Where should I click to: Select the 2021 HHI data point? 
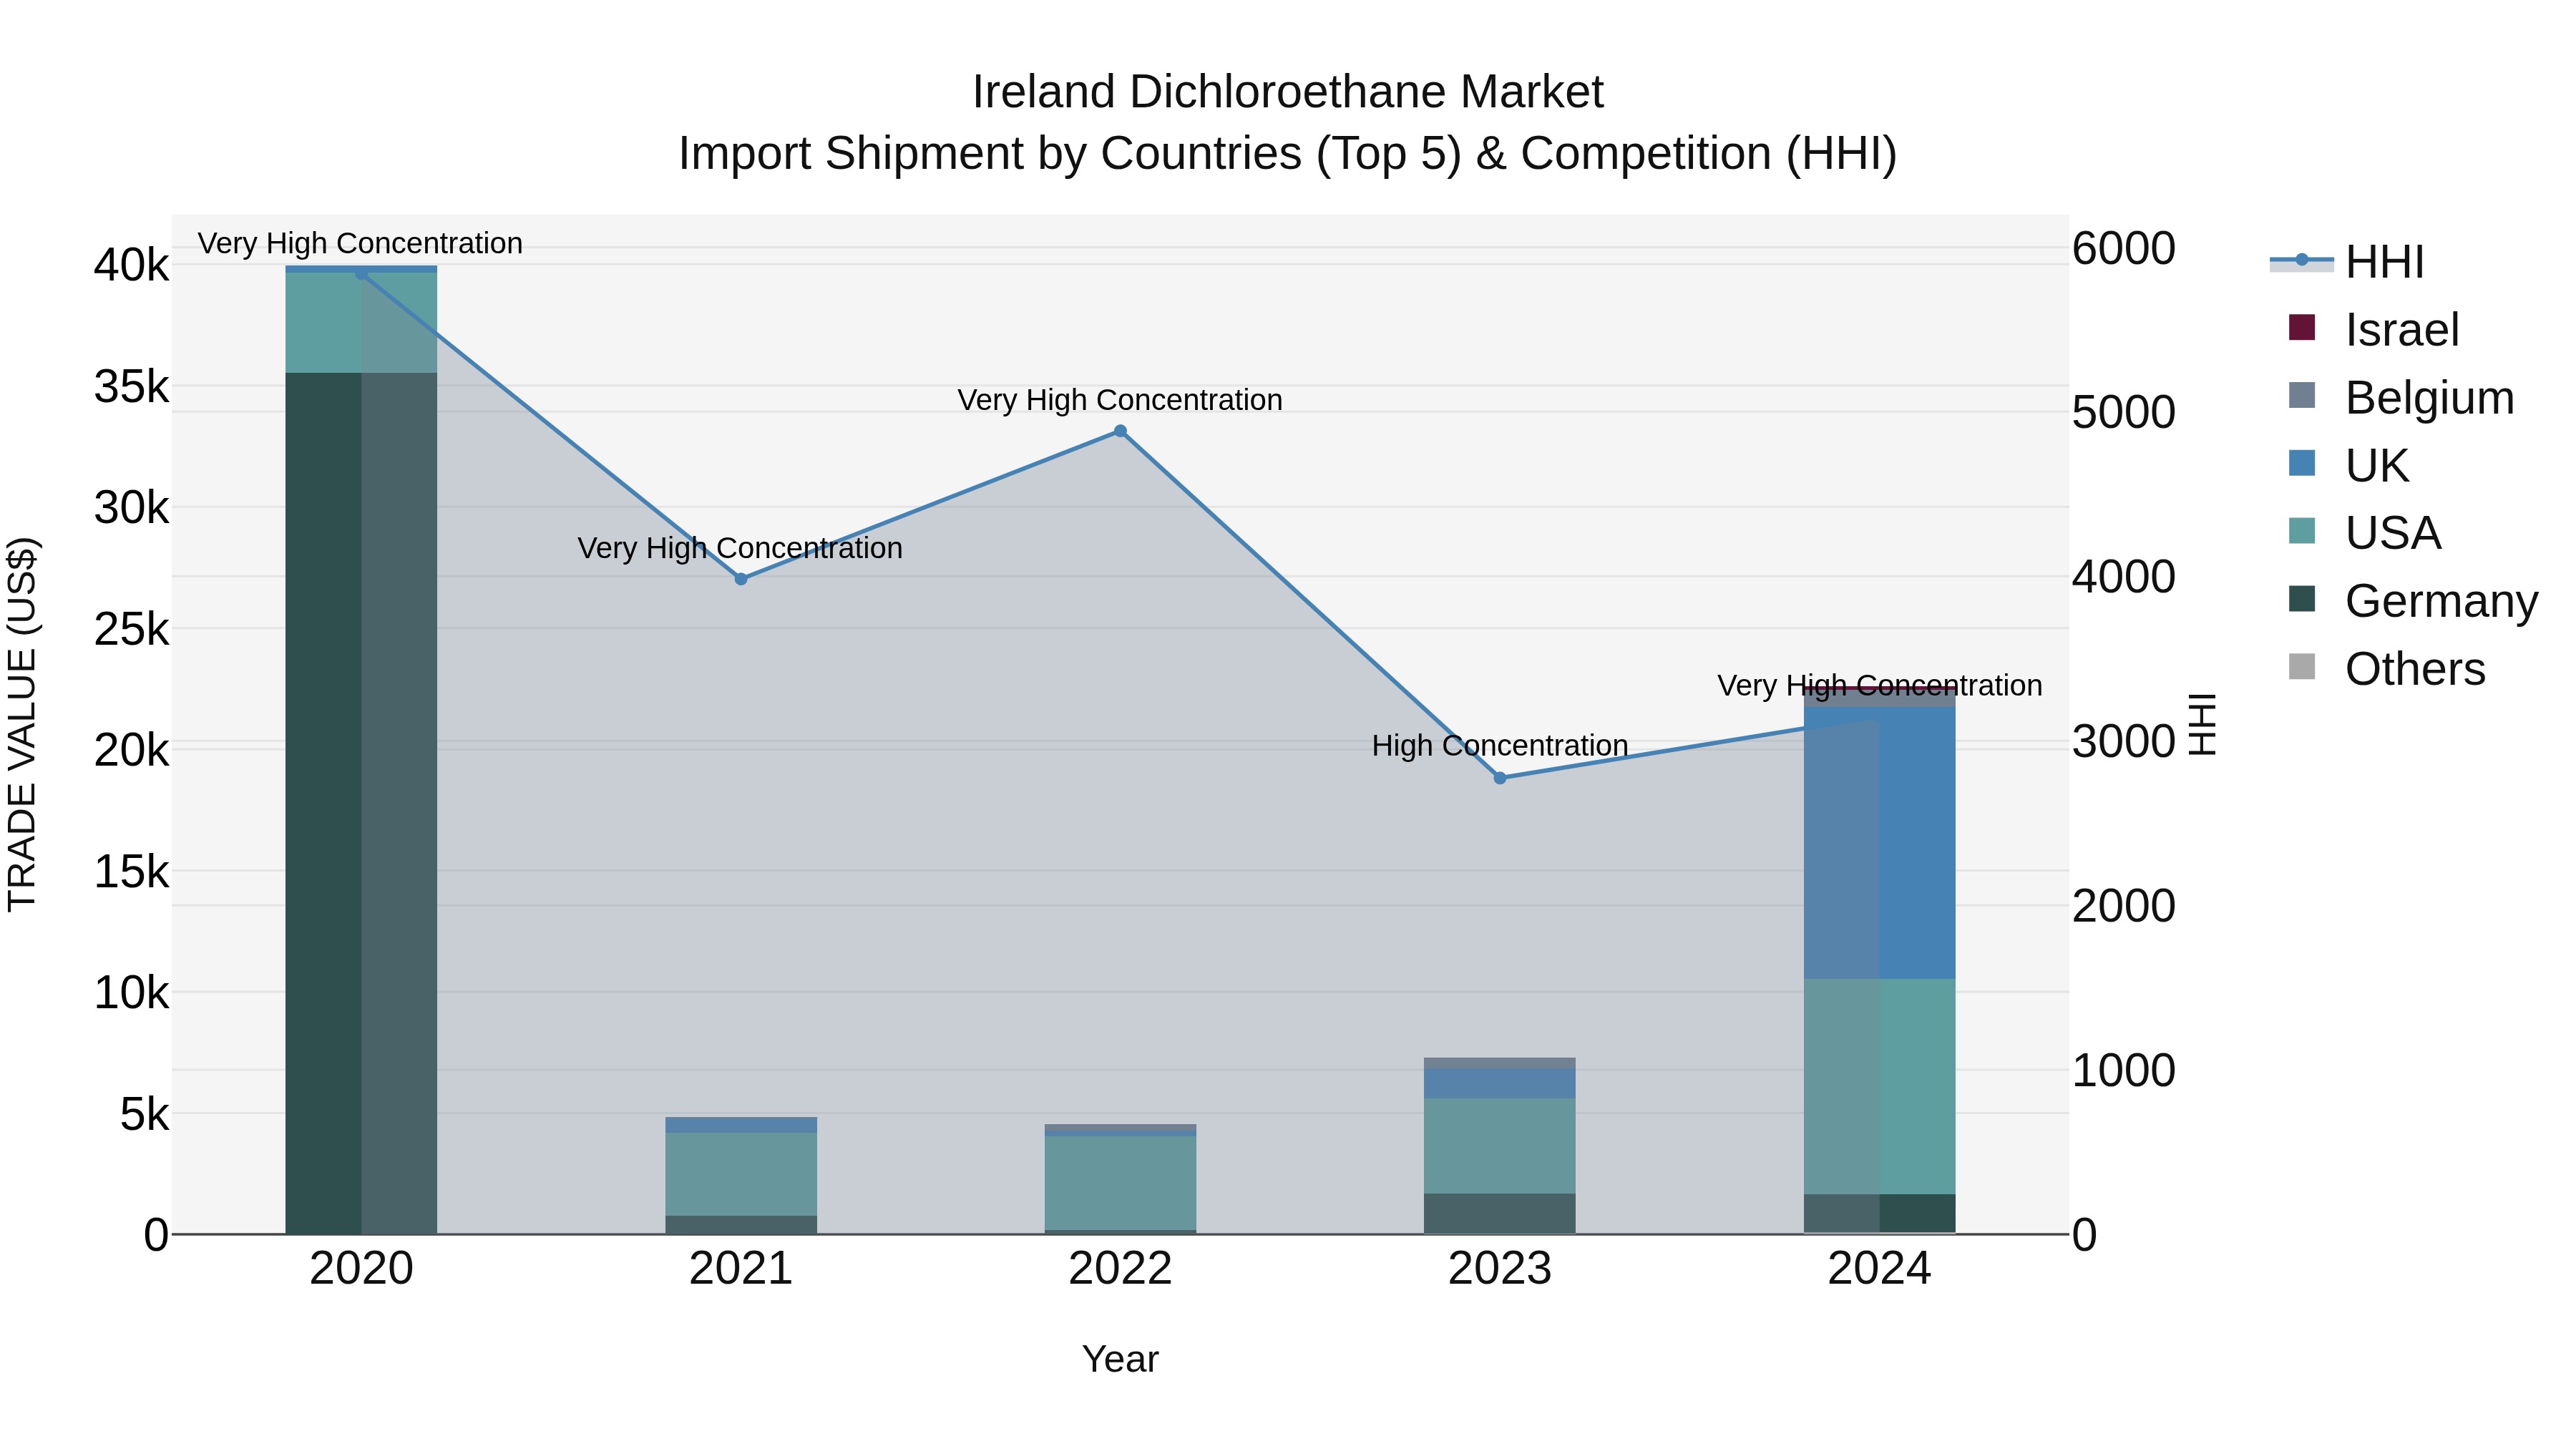pyautogui.click(x=741, y=579)
